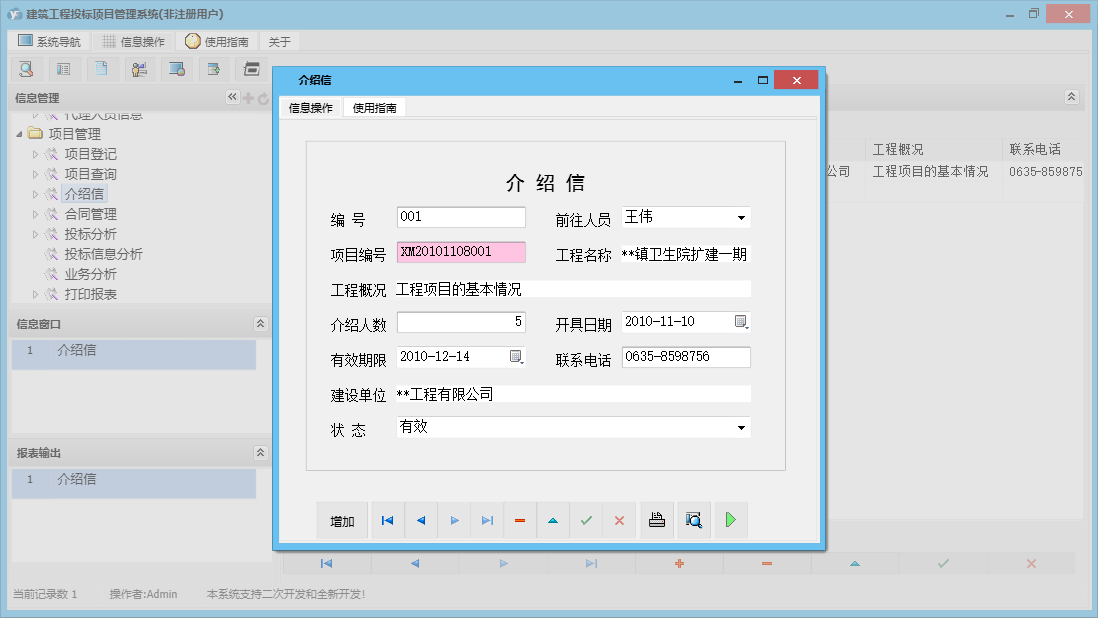Open the 状态 dropdown showing 有效
This screenshot has width=1098, height=618.
pos(741,427)
